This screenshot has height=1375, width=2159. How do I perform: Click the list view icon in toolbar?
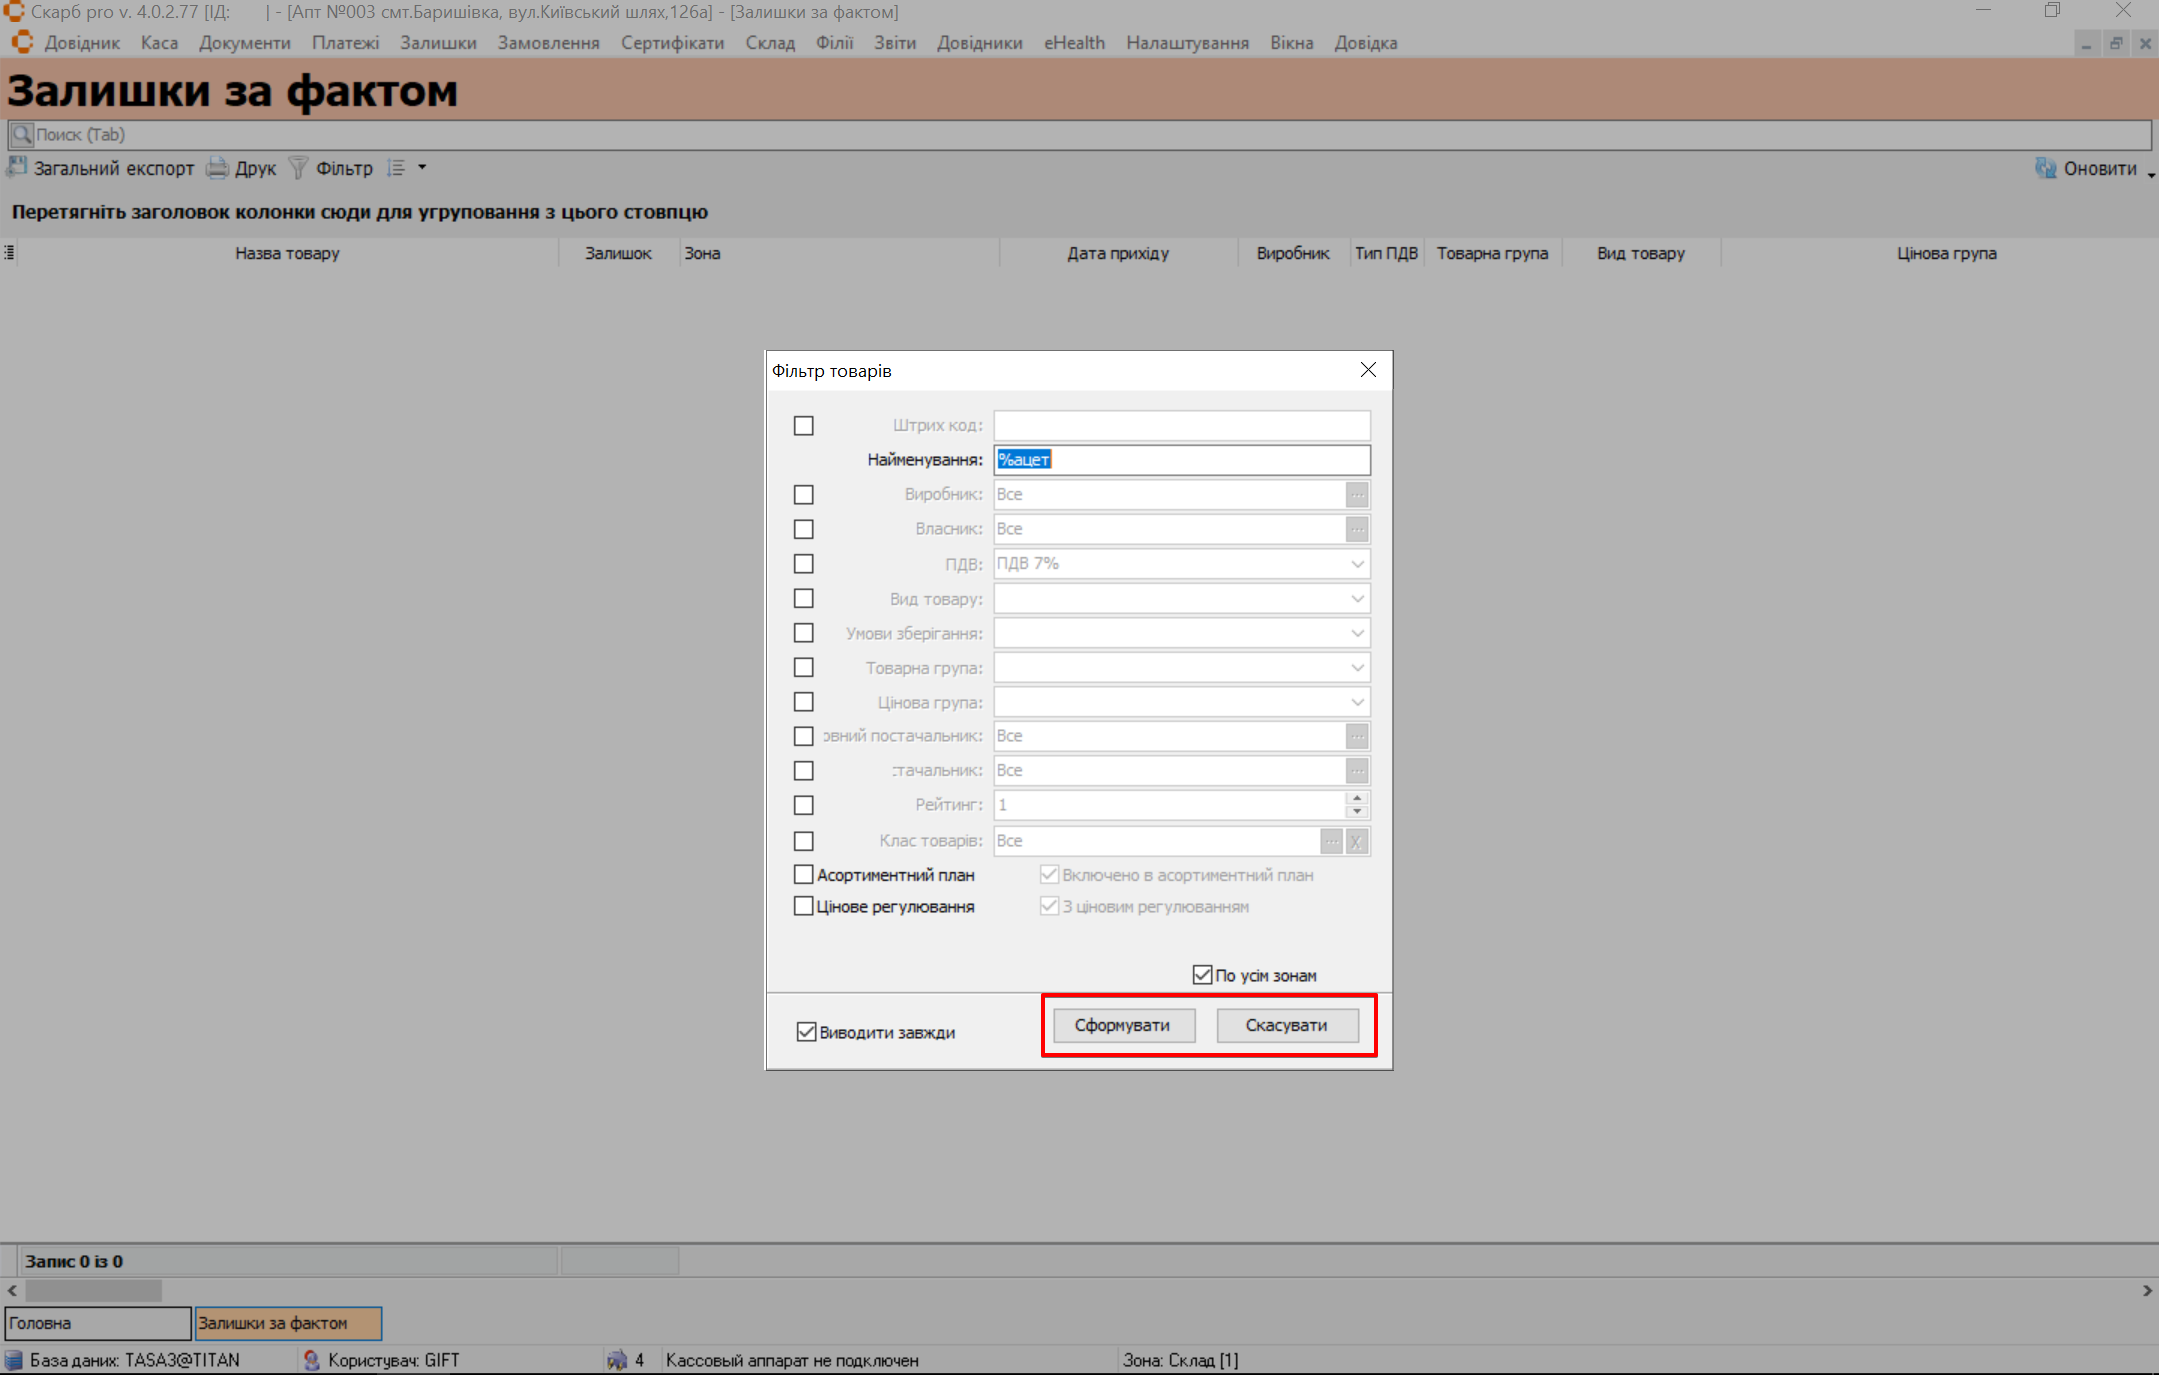(397, 168)
